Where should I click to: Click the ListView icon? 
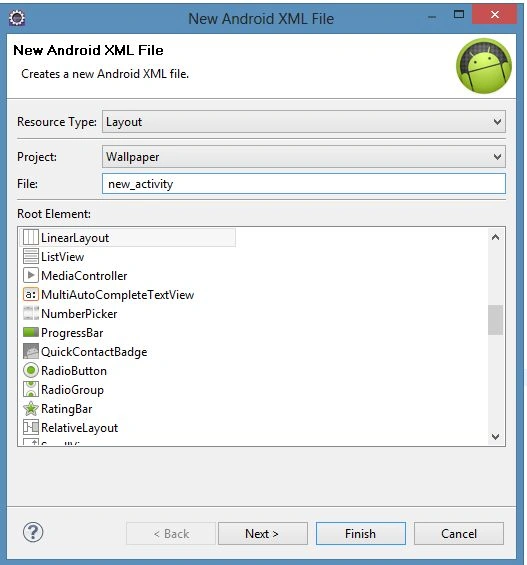[x=31, y=257]
